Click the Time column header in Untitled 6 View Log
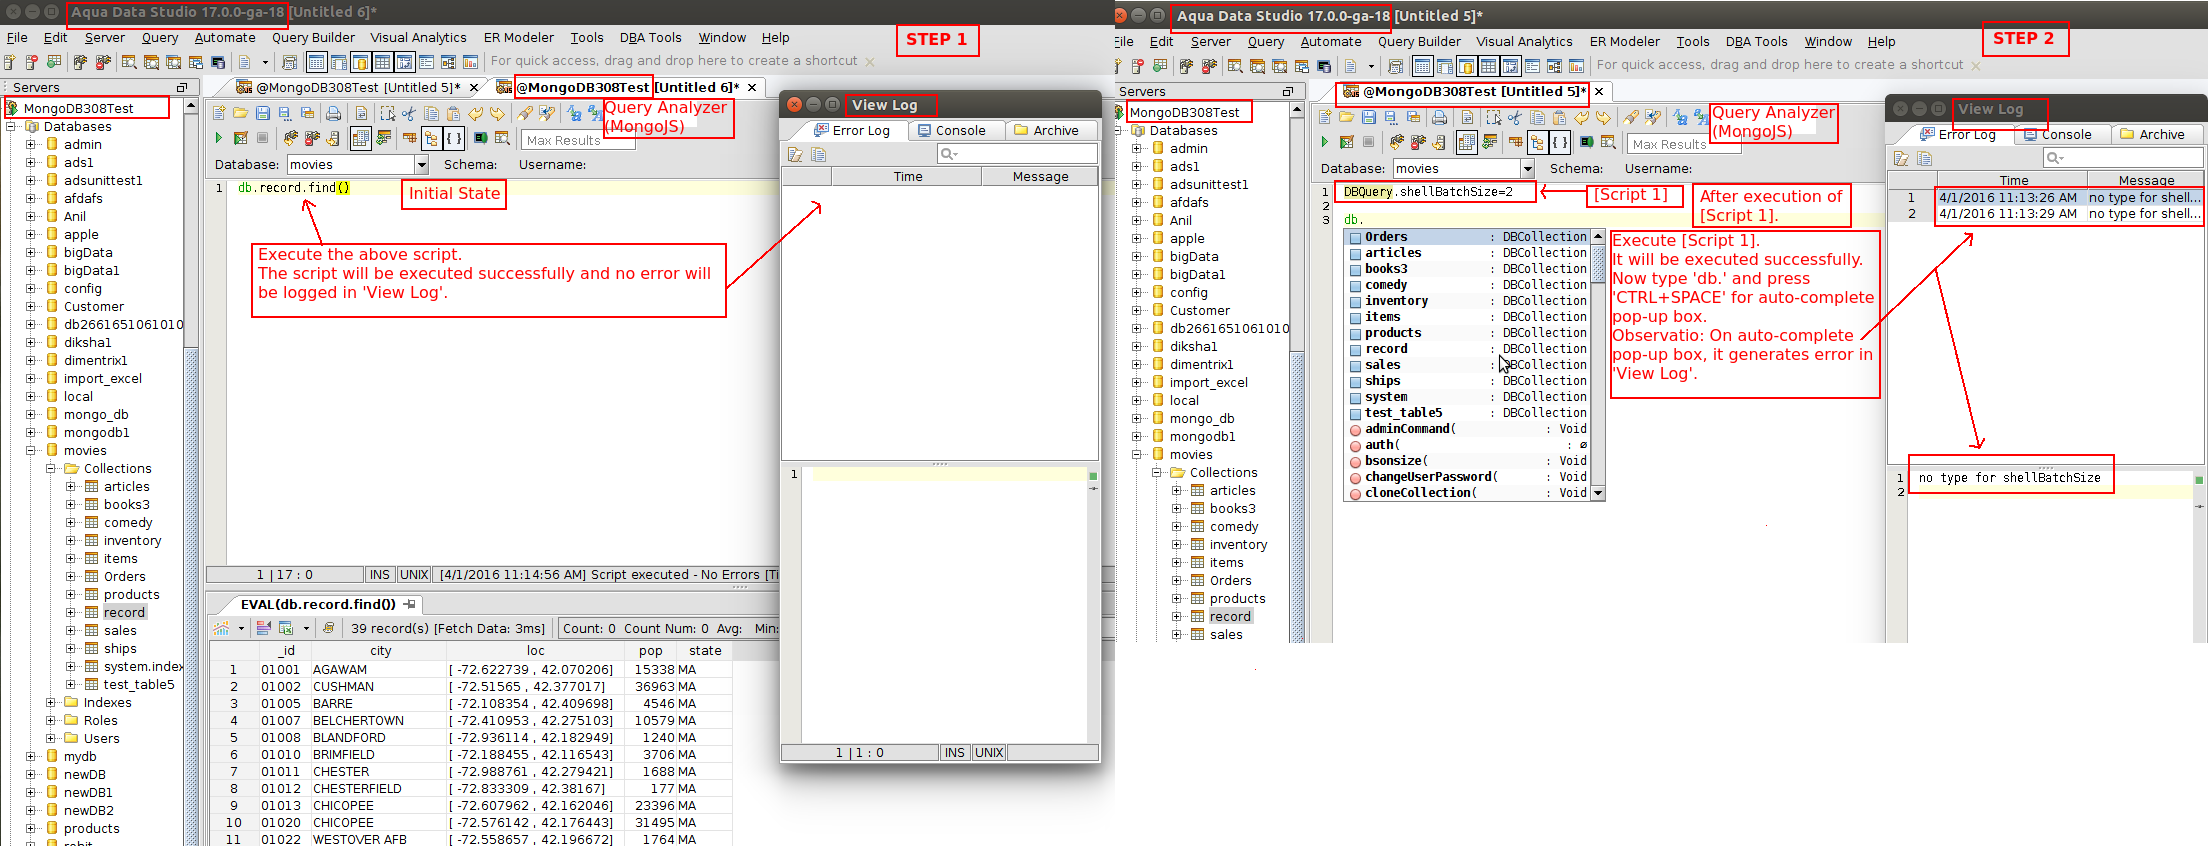 pos(908,177)
